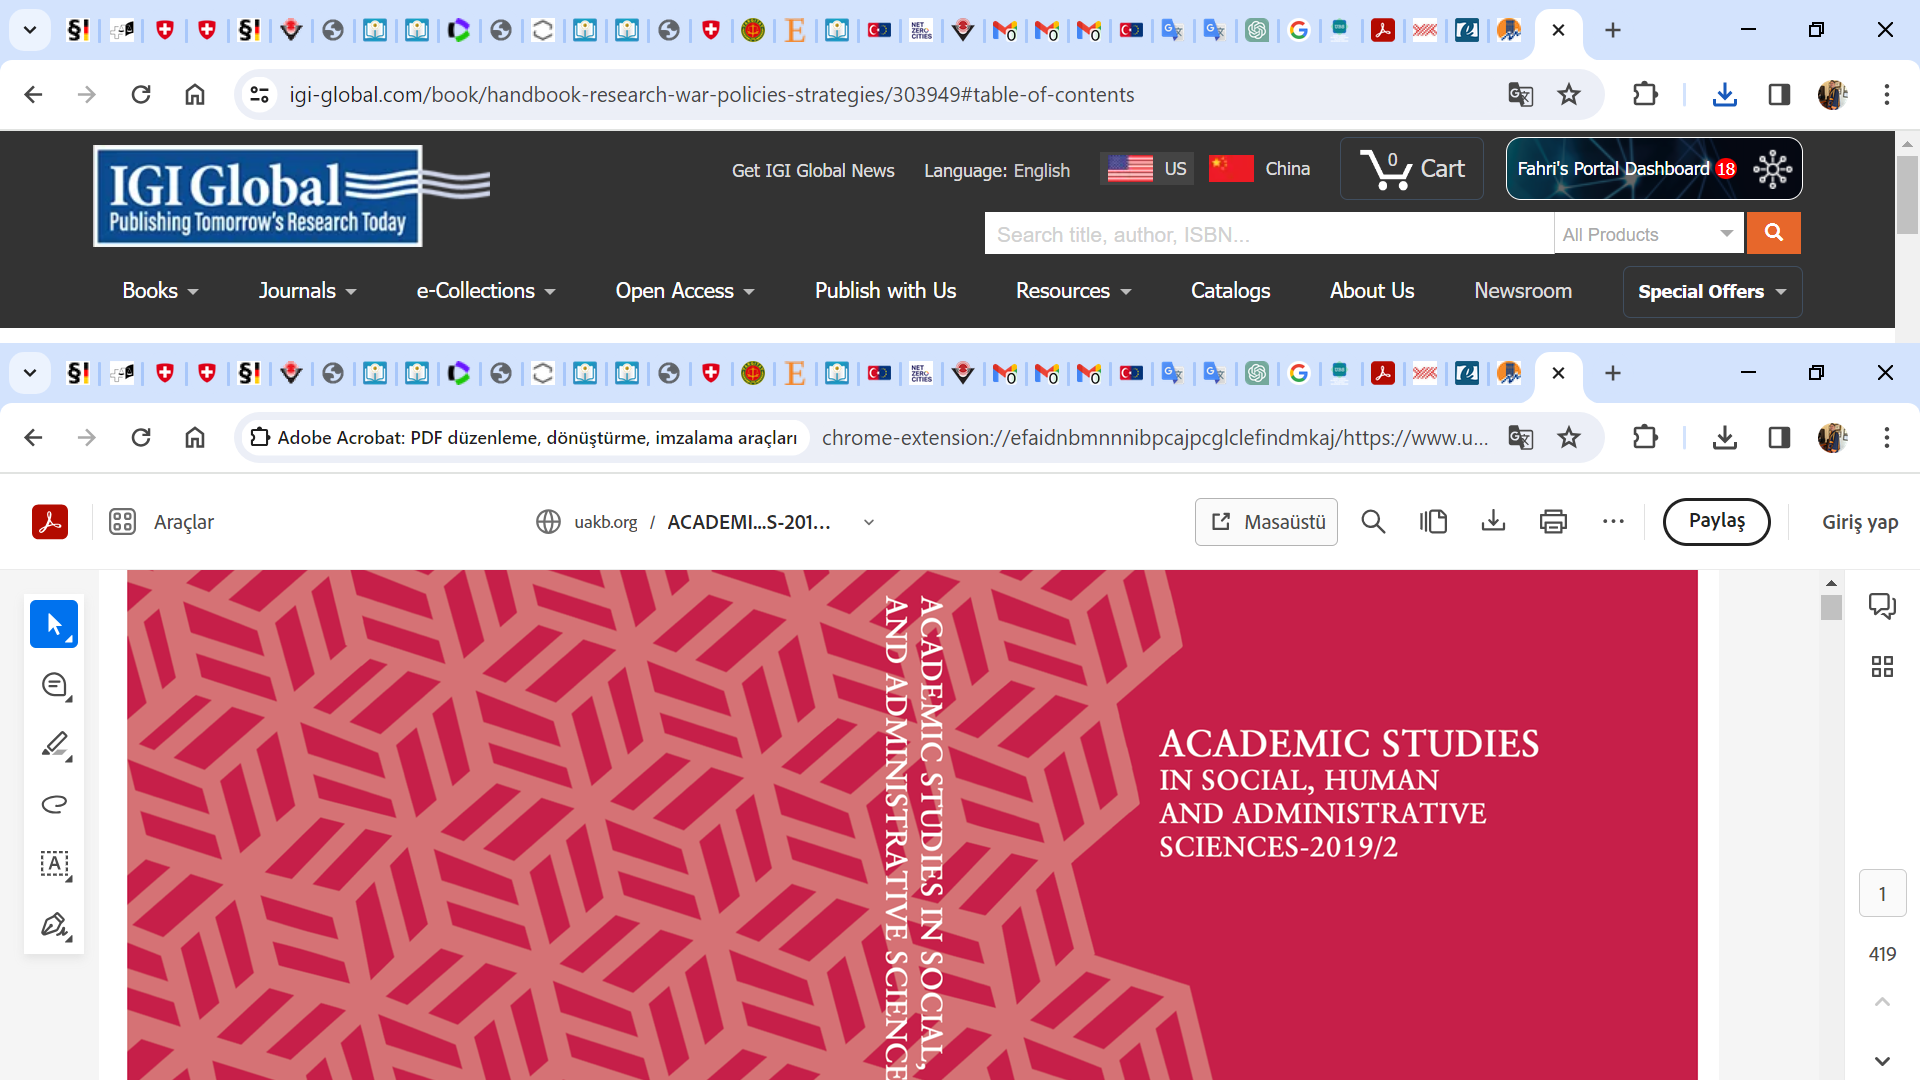Image resolution: width=1920 pixels, height=1080 pixels.
Task: Select the Acrobat selection arrow tool
Action: click(54, 625)
